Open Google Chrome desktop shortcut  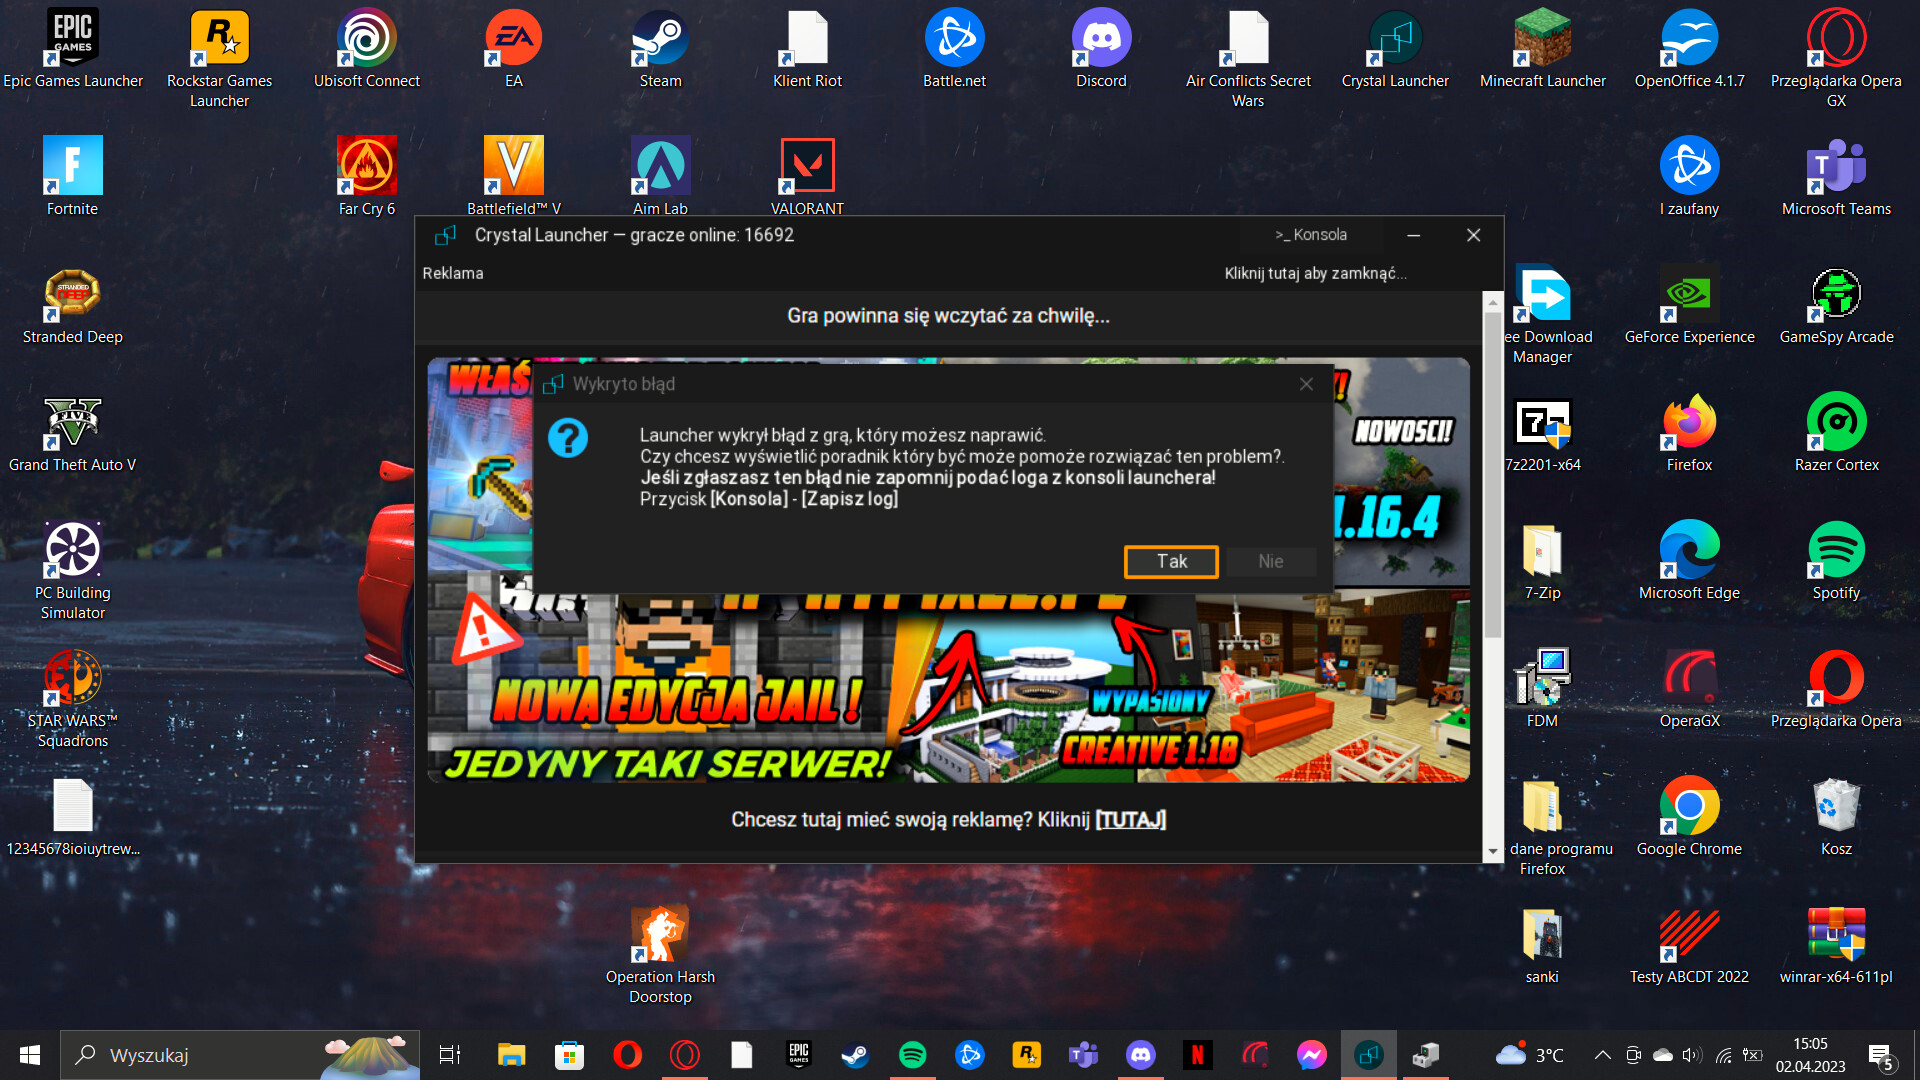pyautogui.click(x=1689, y=817)
